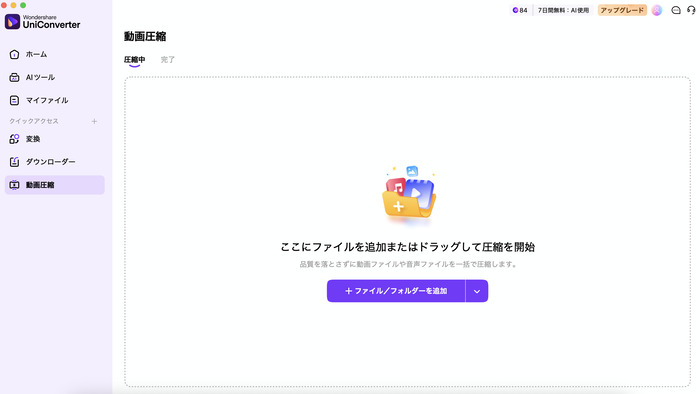Click the マイファイル document icon
Image resolution: width=700 pixels, height=394 pixels.
(14, 100)
